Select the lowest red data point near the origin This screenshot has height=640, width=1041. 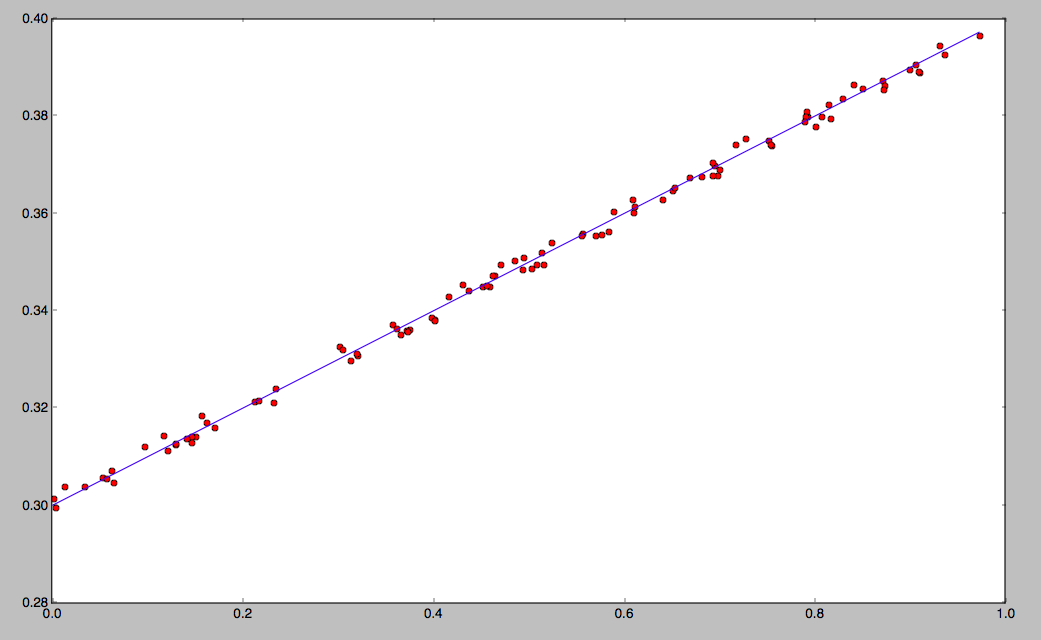(56, 508)
